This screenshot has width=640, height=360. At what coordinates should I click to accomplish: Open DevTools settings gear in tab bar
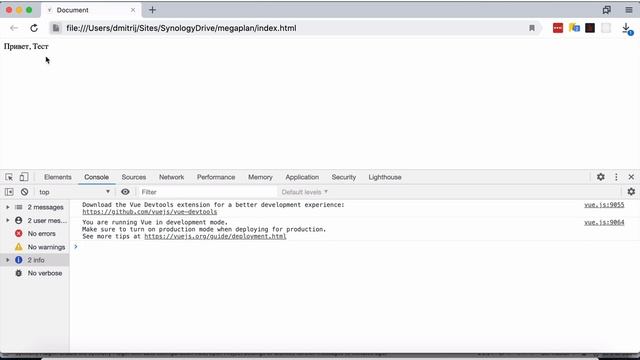click(600, 177)
